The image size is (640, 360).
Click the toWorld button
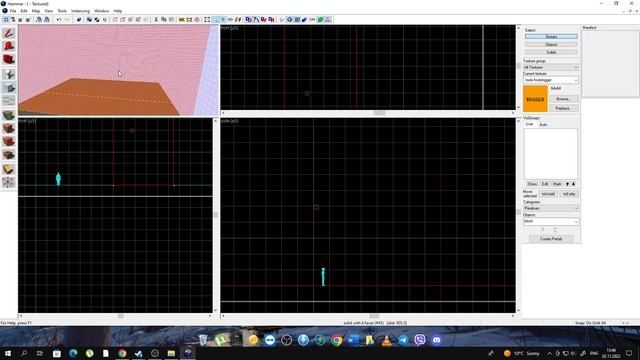pos(548,194)
